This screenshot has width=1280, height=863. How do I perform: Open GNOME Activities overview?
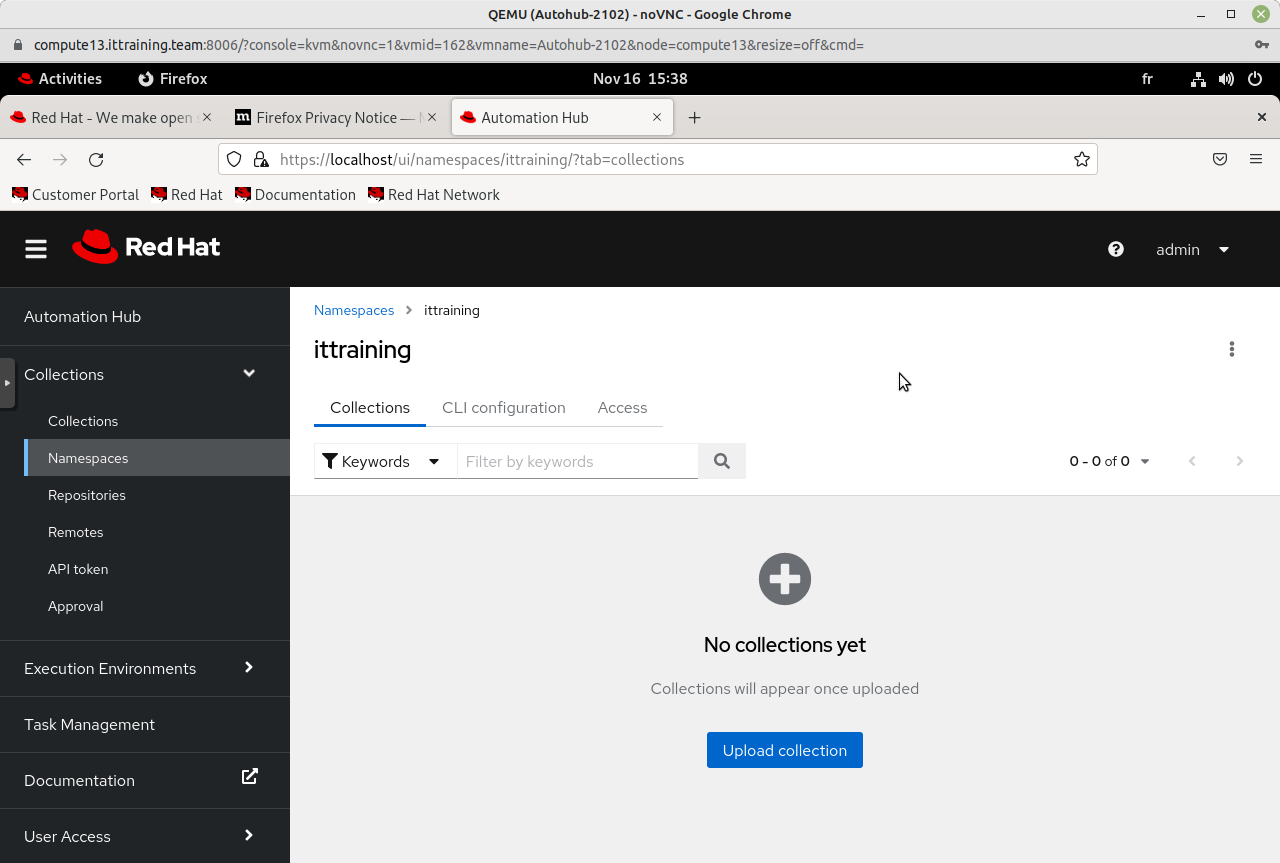coord(60,79)
